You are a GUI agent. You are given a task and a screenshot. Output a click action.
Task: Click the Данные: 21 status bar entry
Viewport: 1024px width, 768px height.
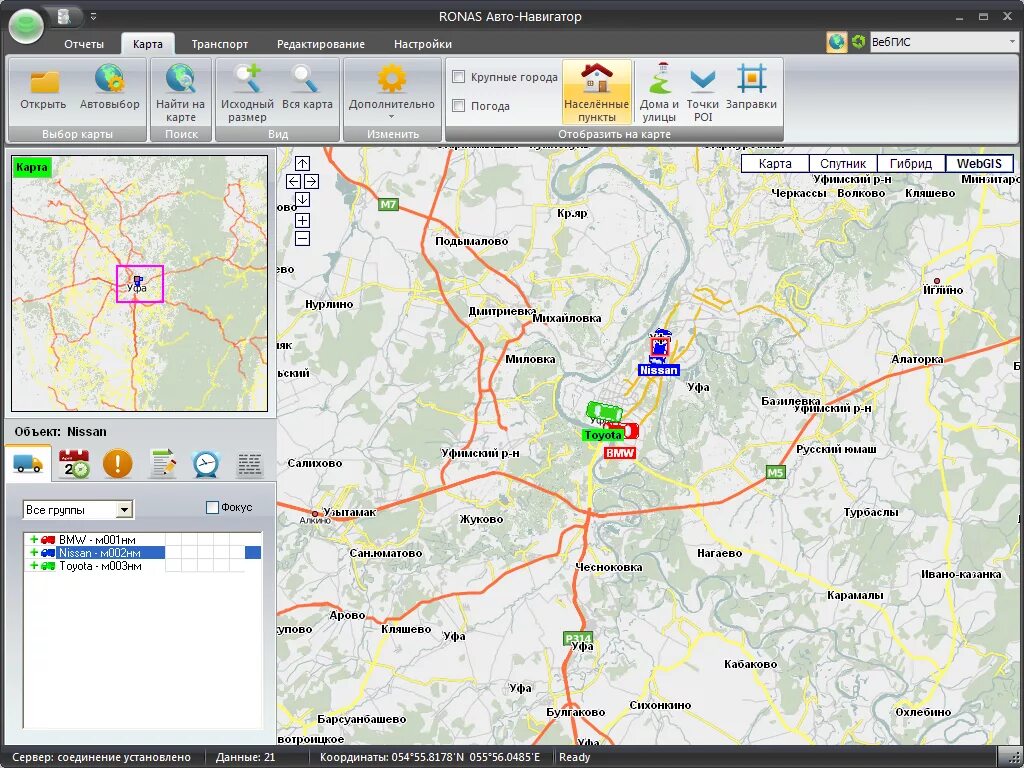[246, 758]
